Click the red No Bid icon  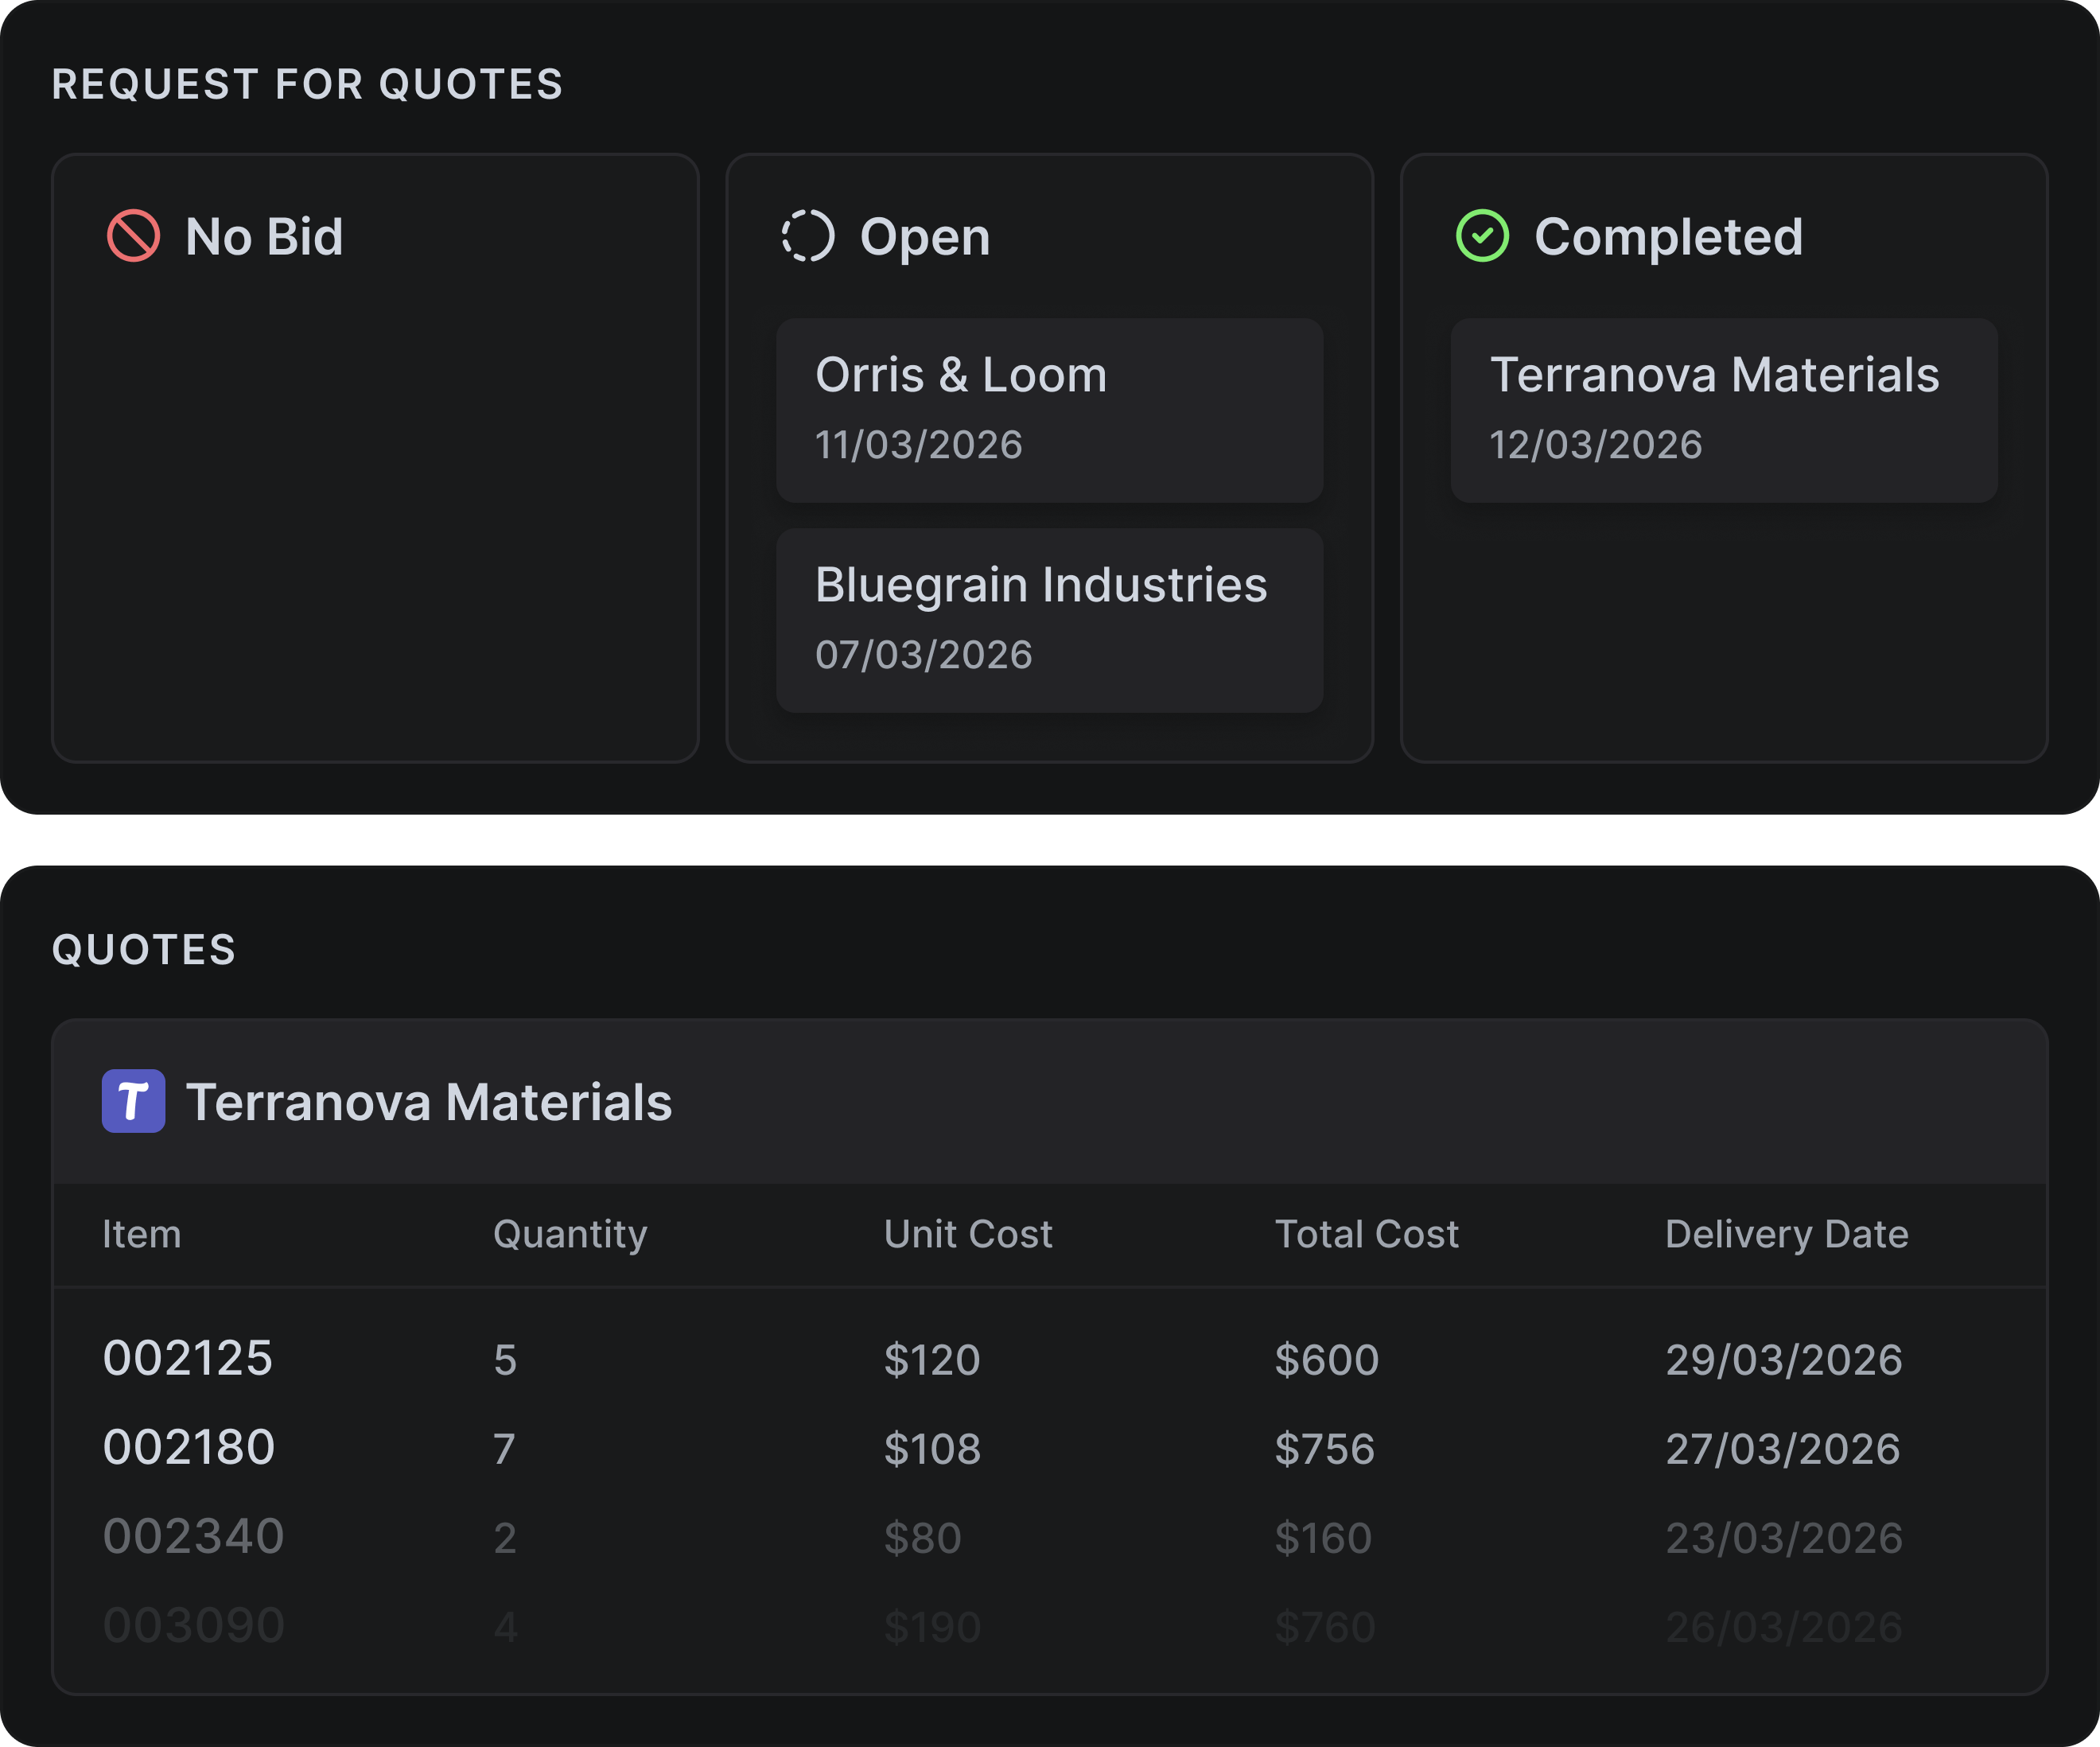pos(133,236)
